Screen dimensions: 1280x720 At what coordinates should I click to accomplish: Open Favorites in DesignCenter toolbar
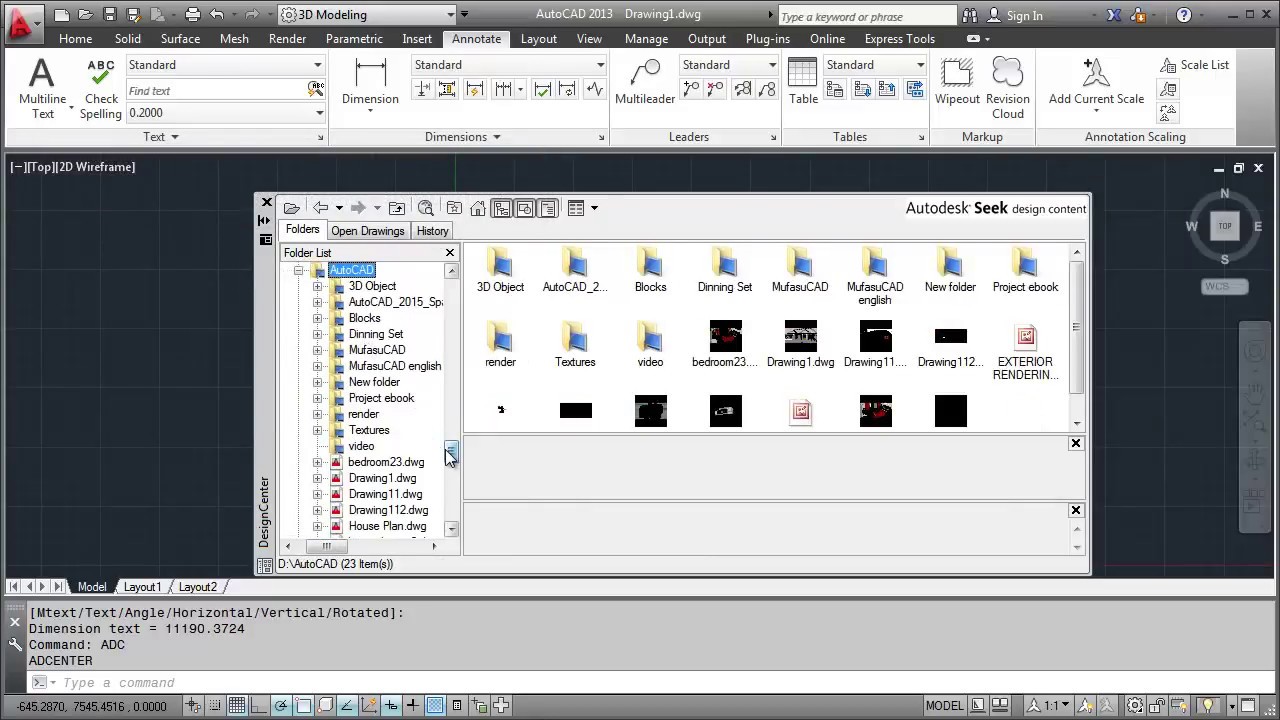454,208
